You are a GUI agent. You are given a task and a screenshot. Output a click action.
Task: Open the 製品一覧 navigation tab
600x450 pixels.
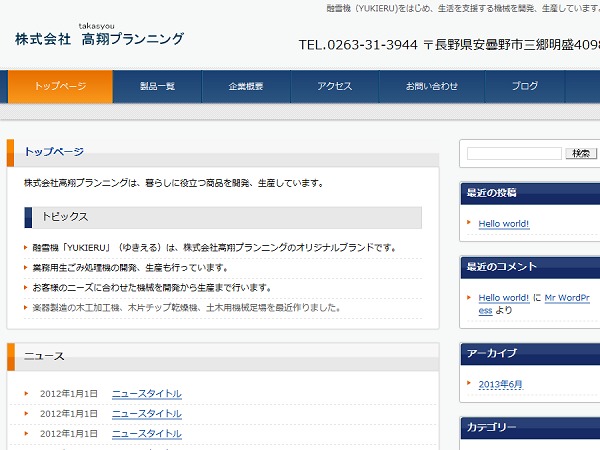click(157, 86)
